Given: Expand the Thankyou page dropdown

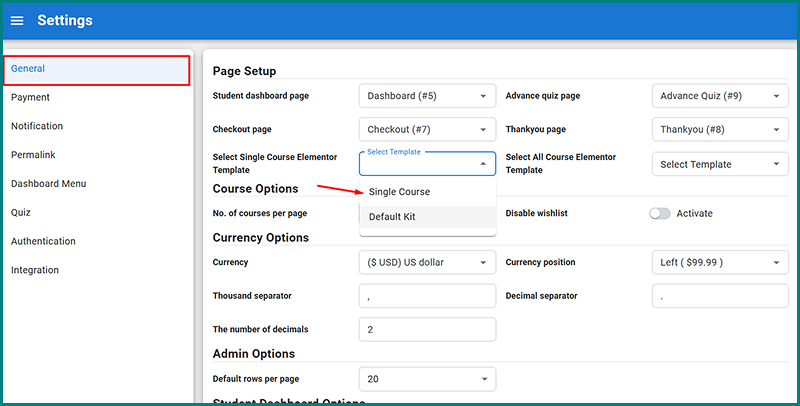Looking at the screenshot, I should (x=720, y=130).
